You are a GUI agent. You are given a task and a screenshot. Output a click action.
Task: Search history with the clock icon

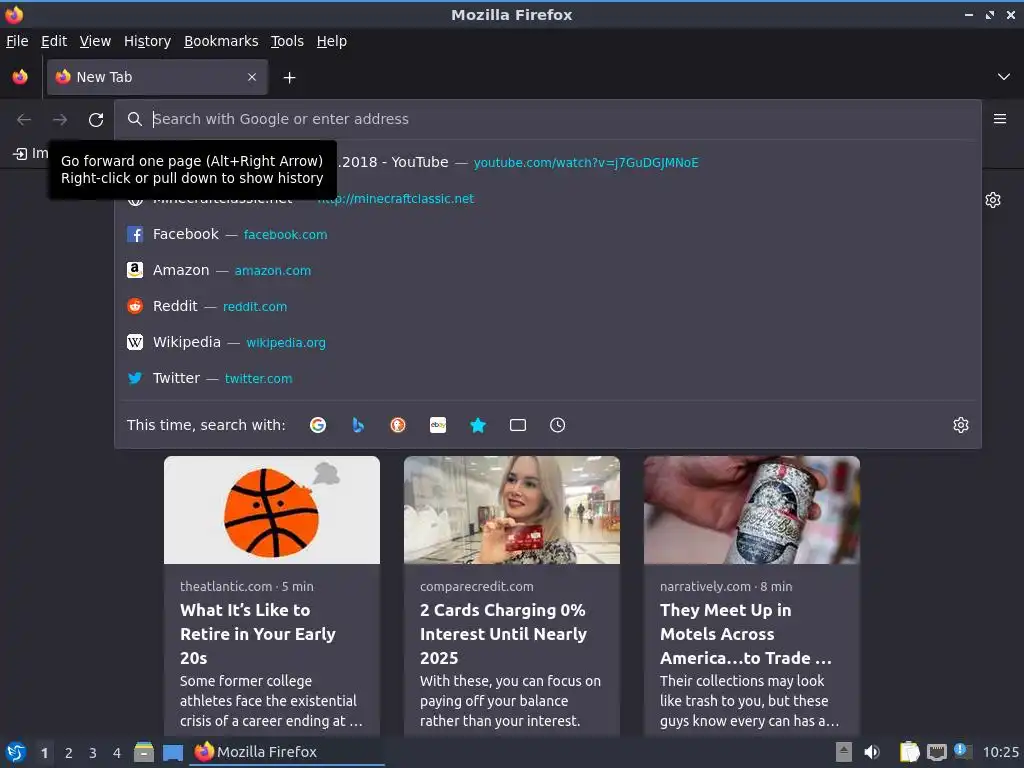(x=558, y=425)
